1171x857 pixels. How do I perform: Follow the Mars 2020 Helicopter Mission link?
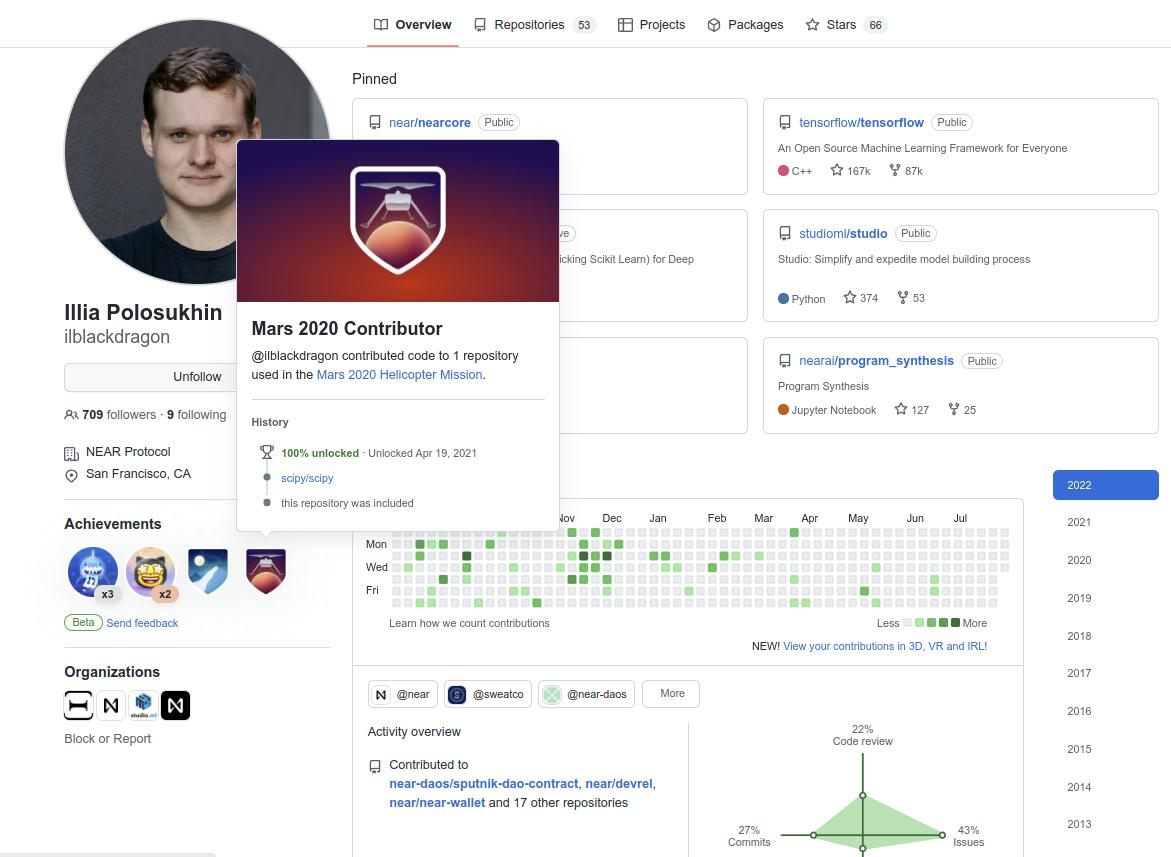[x=400, y=375]
